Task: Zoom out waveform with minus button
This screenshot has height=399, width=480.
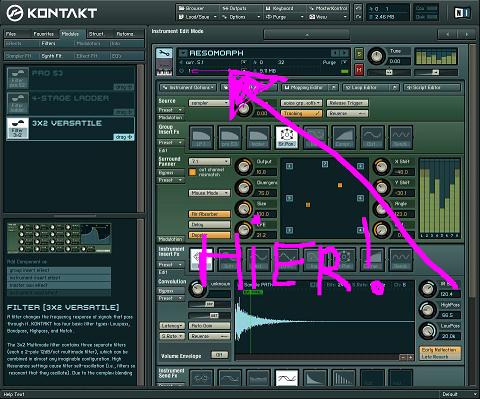Action: click(403, 357)
